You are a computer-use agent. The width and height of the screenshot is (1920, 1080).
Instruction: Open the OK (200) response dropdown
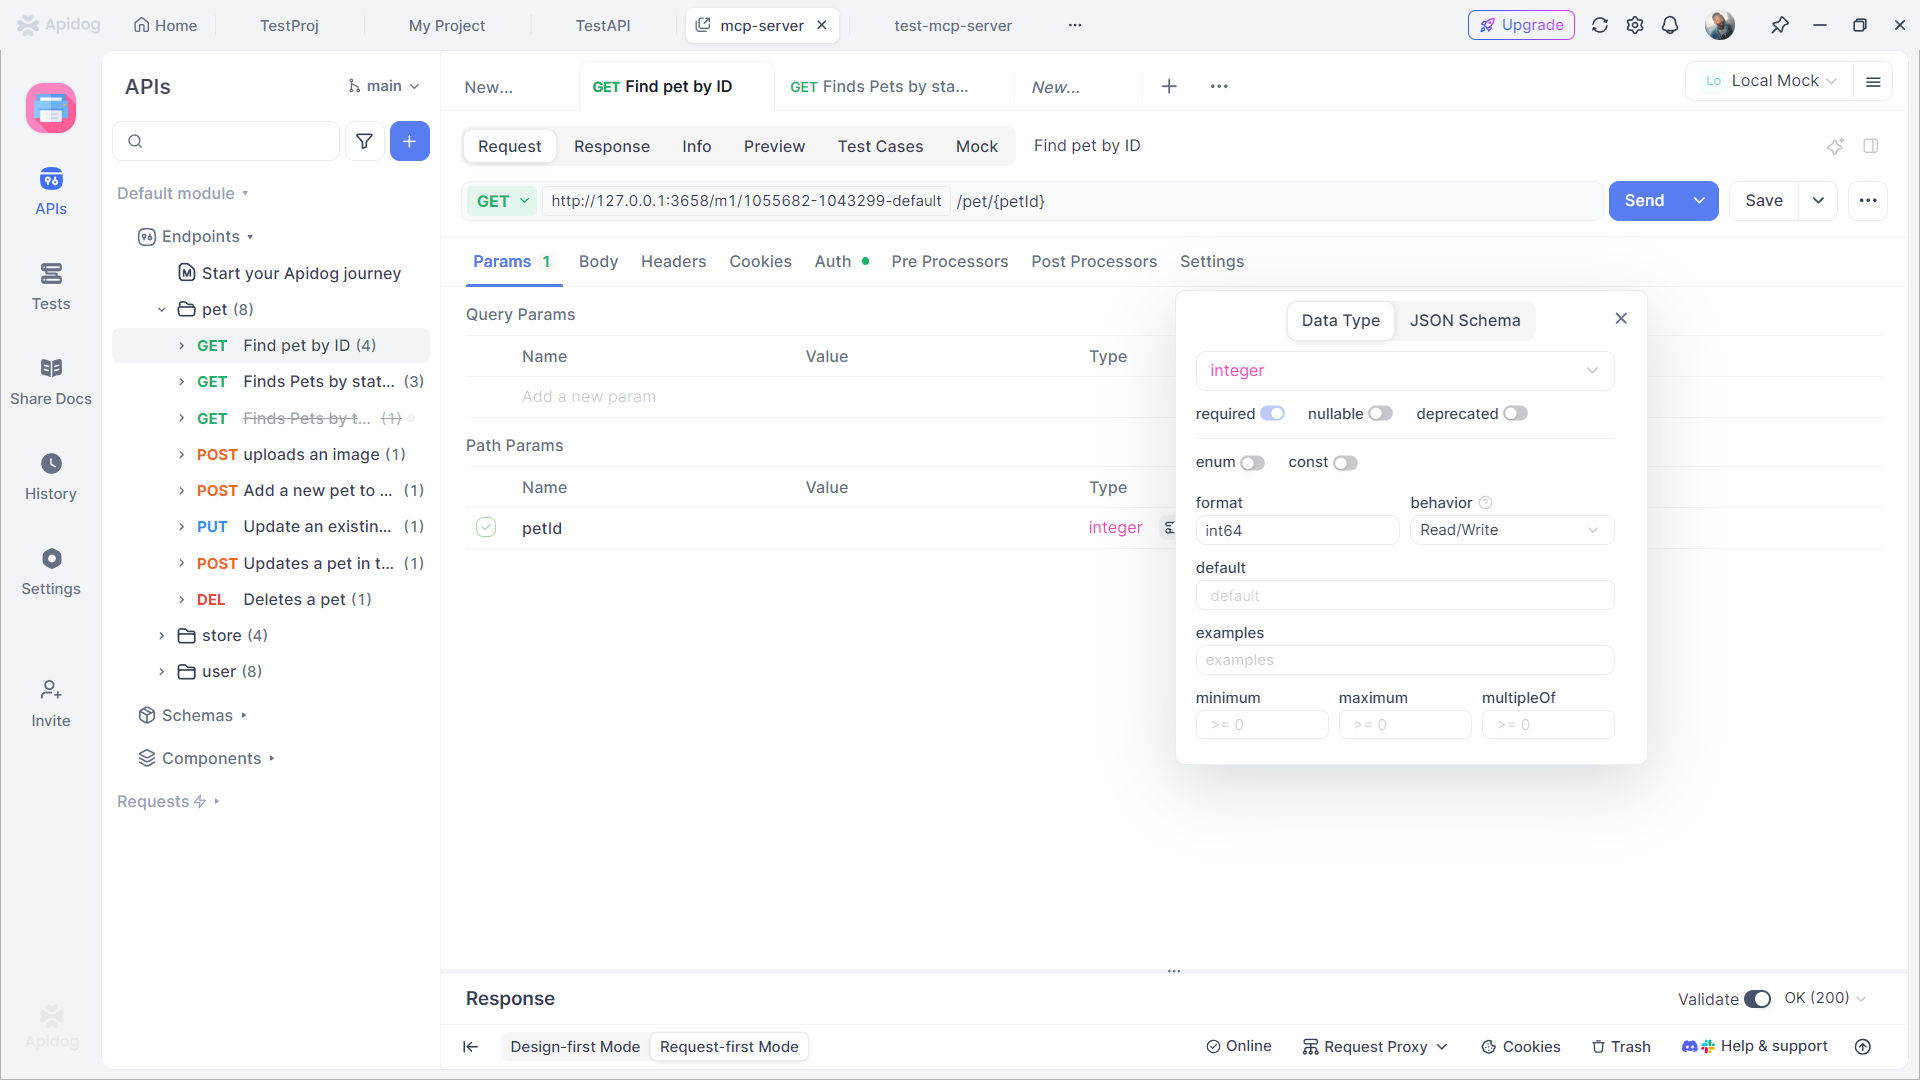[x=1825, y=999]
